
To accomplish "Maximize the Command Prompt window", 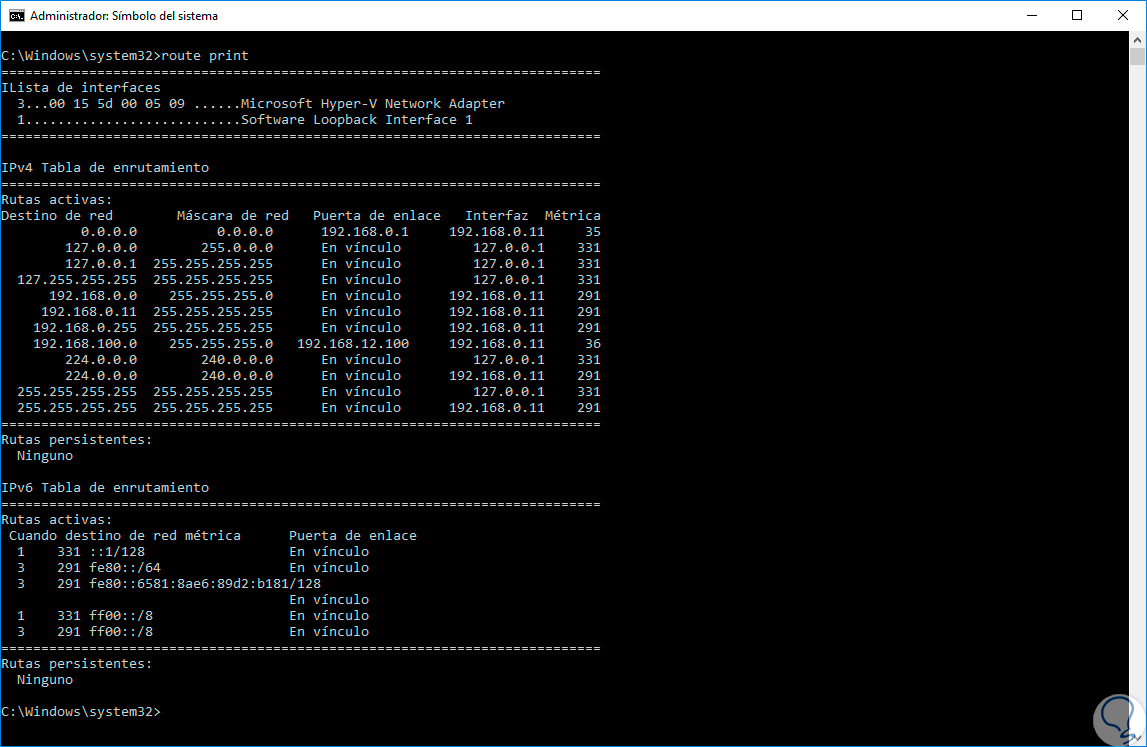I will tap(1077, 15).
